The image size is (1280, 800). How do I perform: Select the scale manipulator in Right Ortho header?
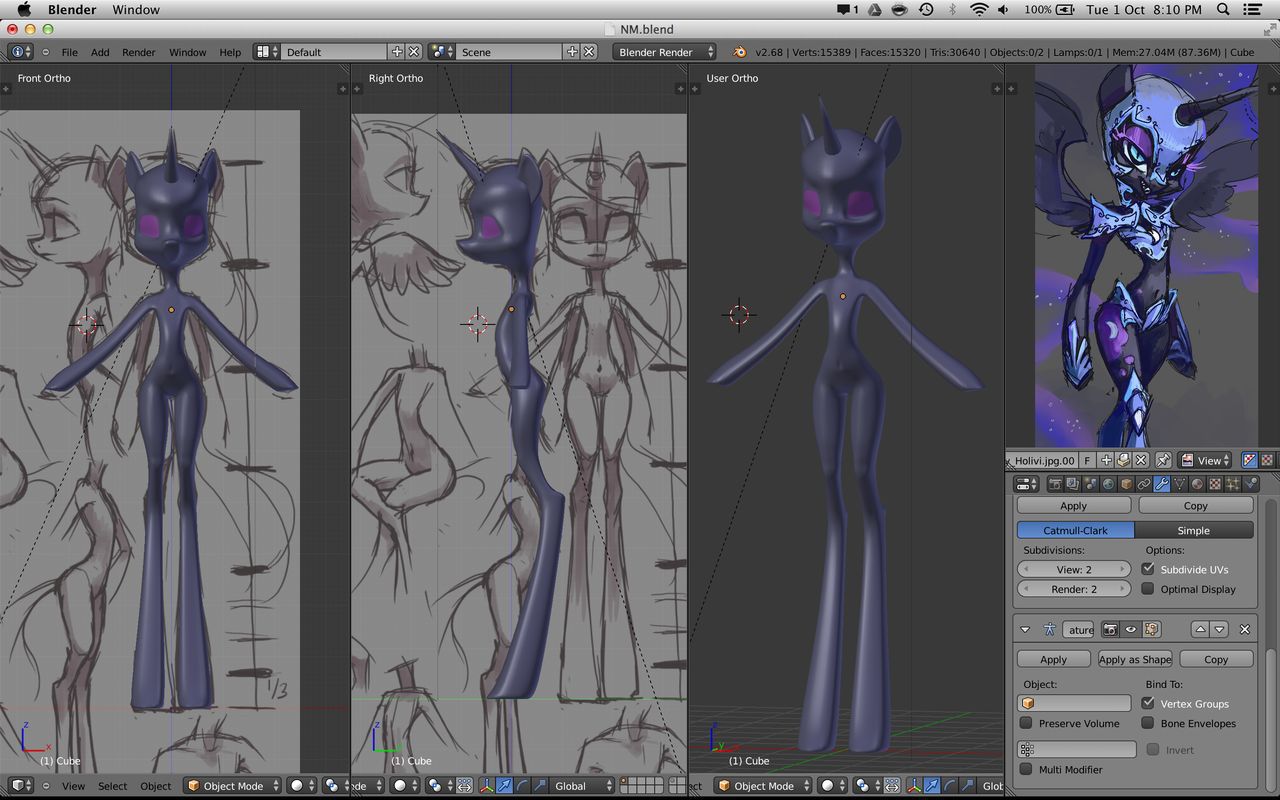point(541,786)
